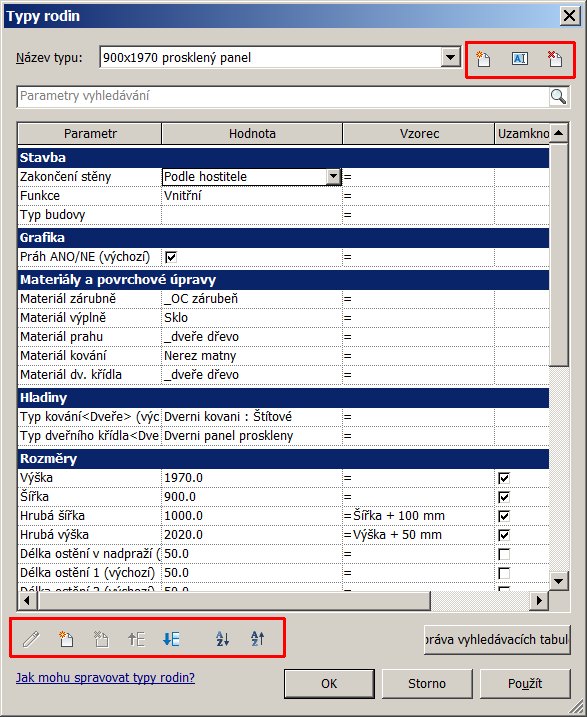
Task: Click the vertical scrollbar up arrow
Action: point(558,133)
